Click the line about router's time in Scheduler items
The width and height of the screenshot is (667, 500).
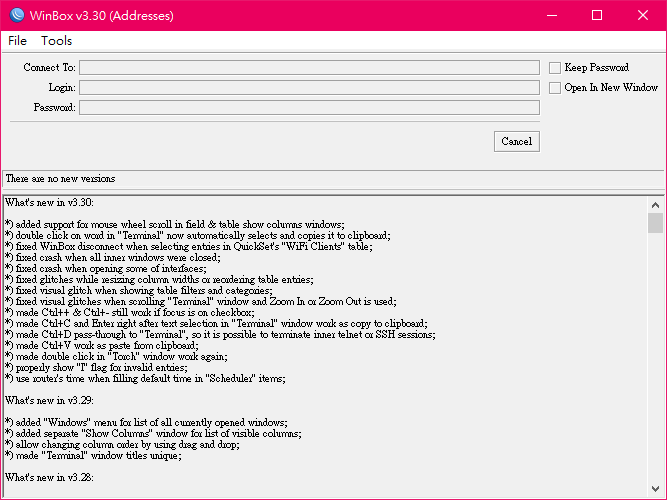click(x=145, y=379)
